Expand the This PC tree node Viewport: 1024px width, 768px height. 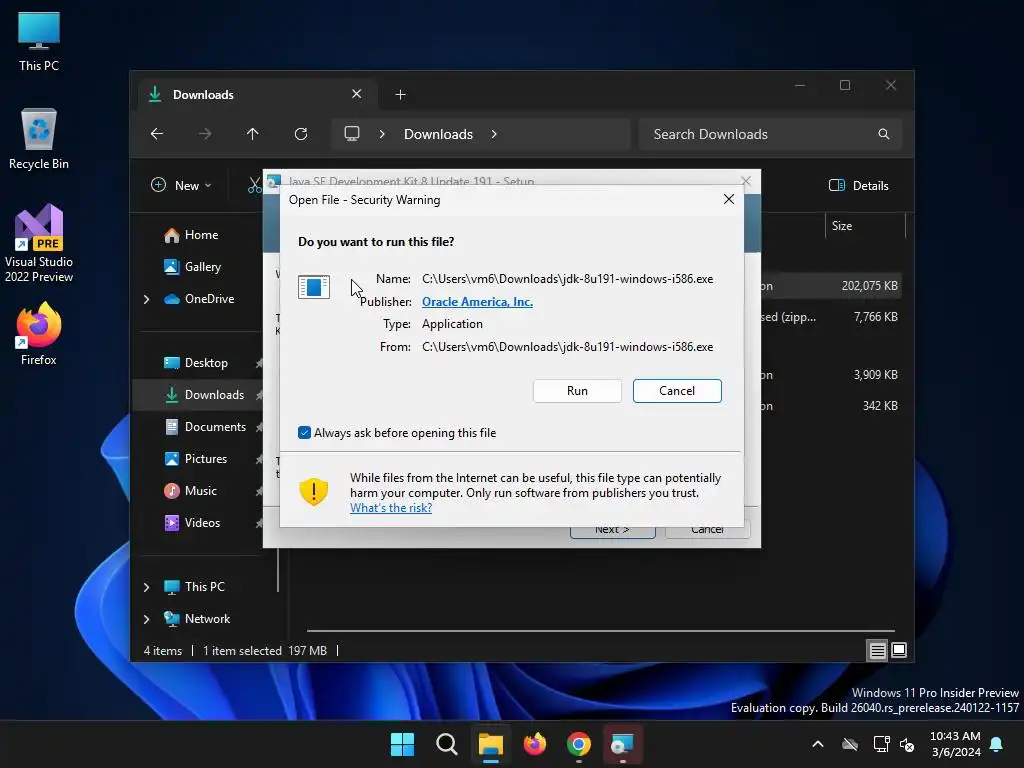(146, 587)
